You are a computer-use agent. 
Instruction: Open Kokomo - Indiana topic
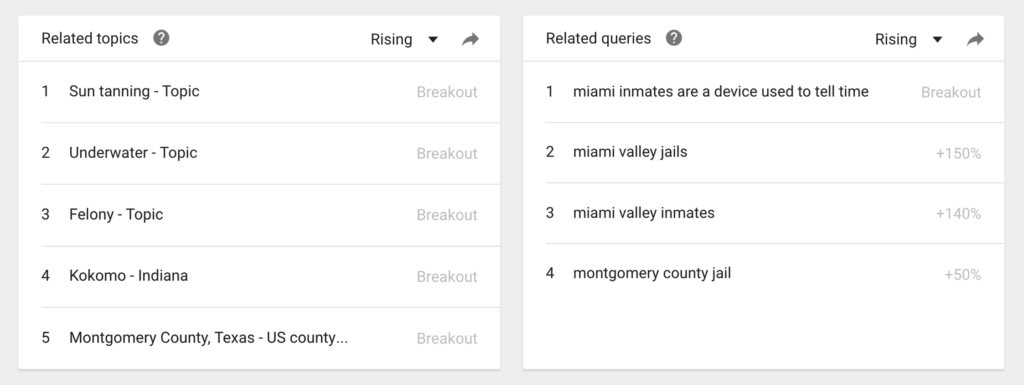(x=259, y=276)
